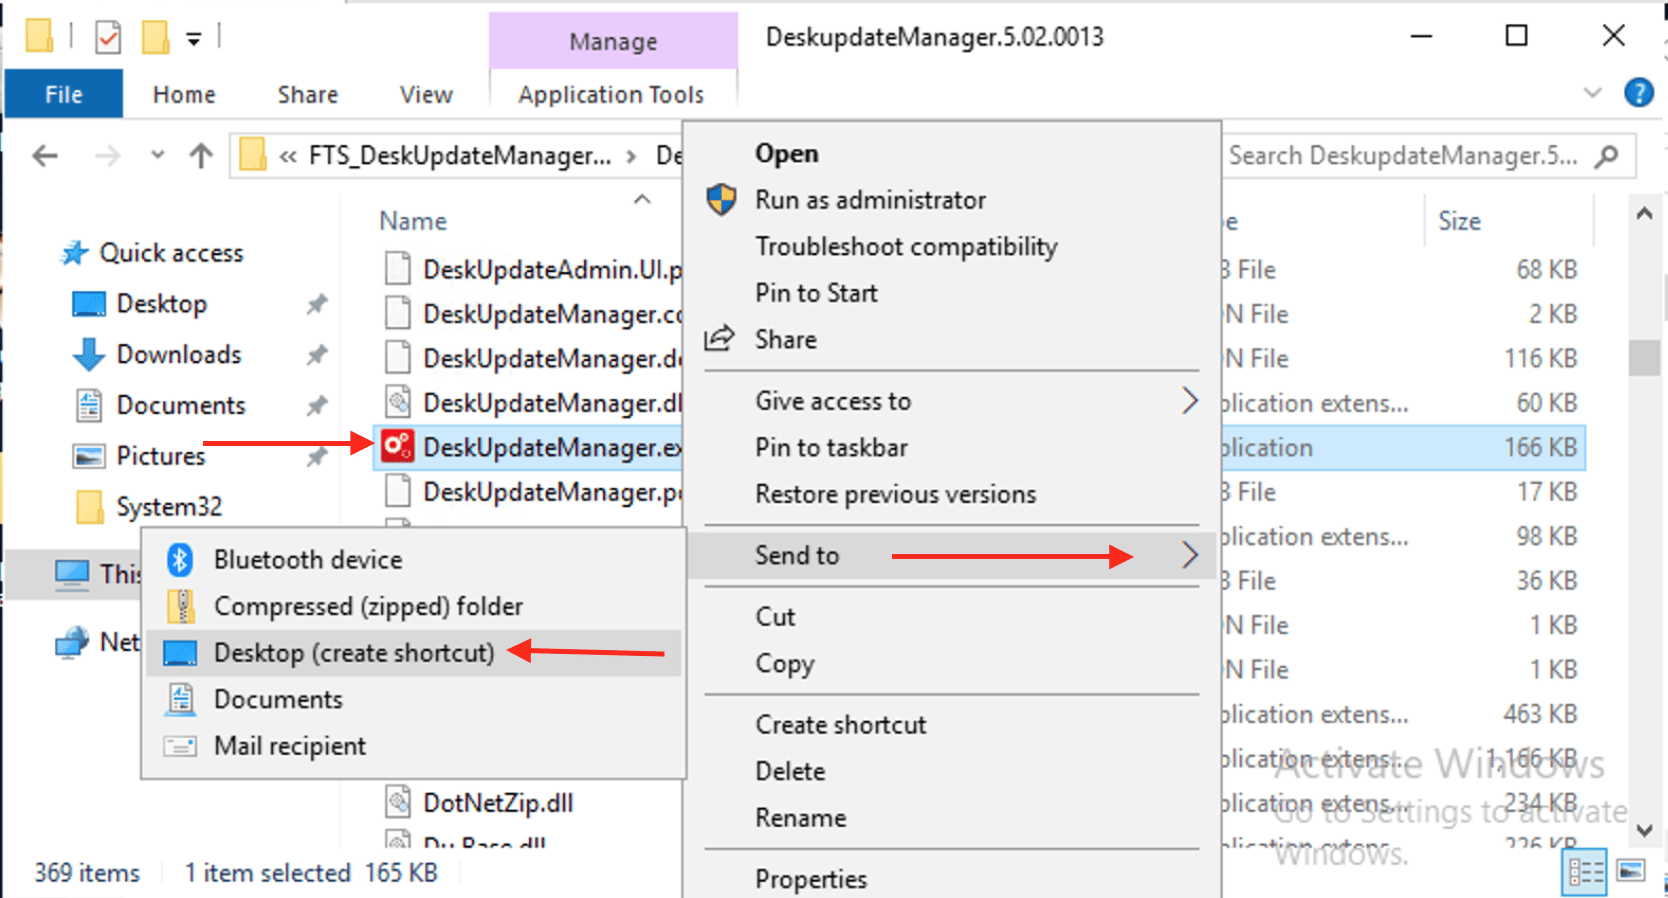This screenshot has width=1668, height=898.
Task: Open the View ribbon tab
Action: [x=426, y=95]
